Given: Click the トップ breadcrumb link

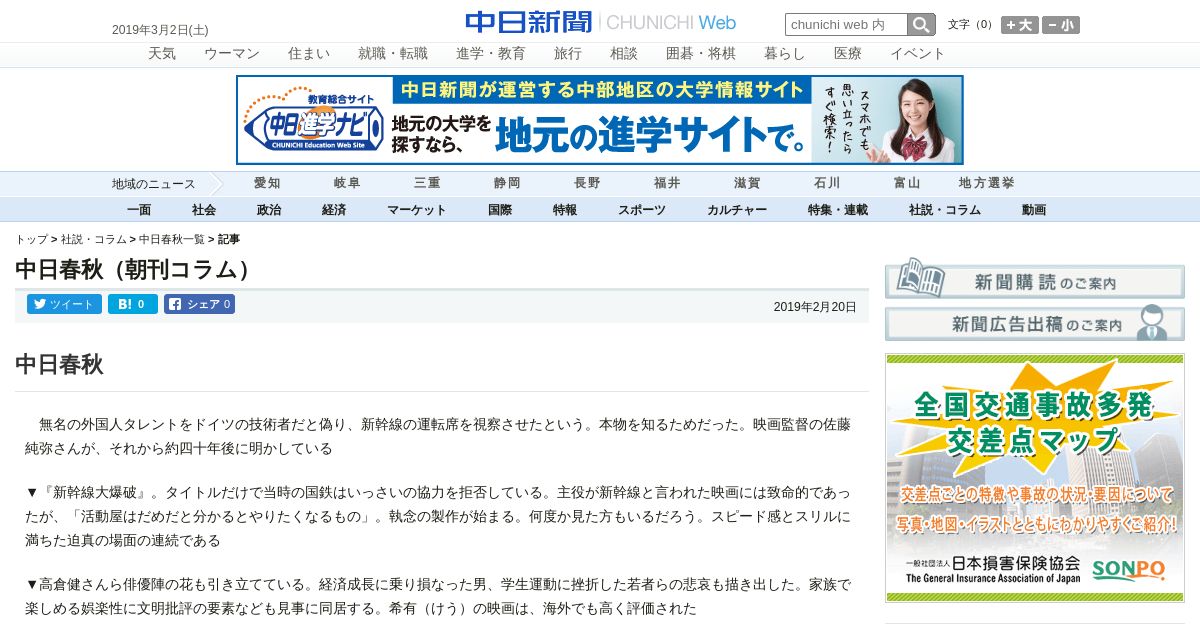Looking at the screenshot, I should (31, 239).
